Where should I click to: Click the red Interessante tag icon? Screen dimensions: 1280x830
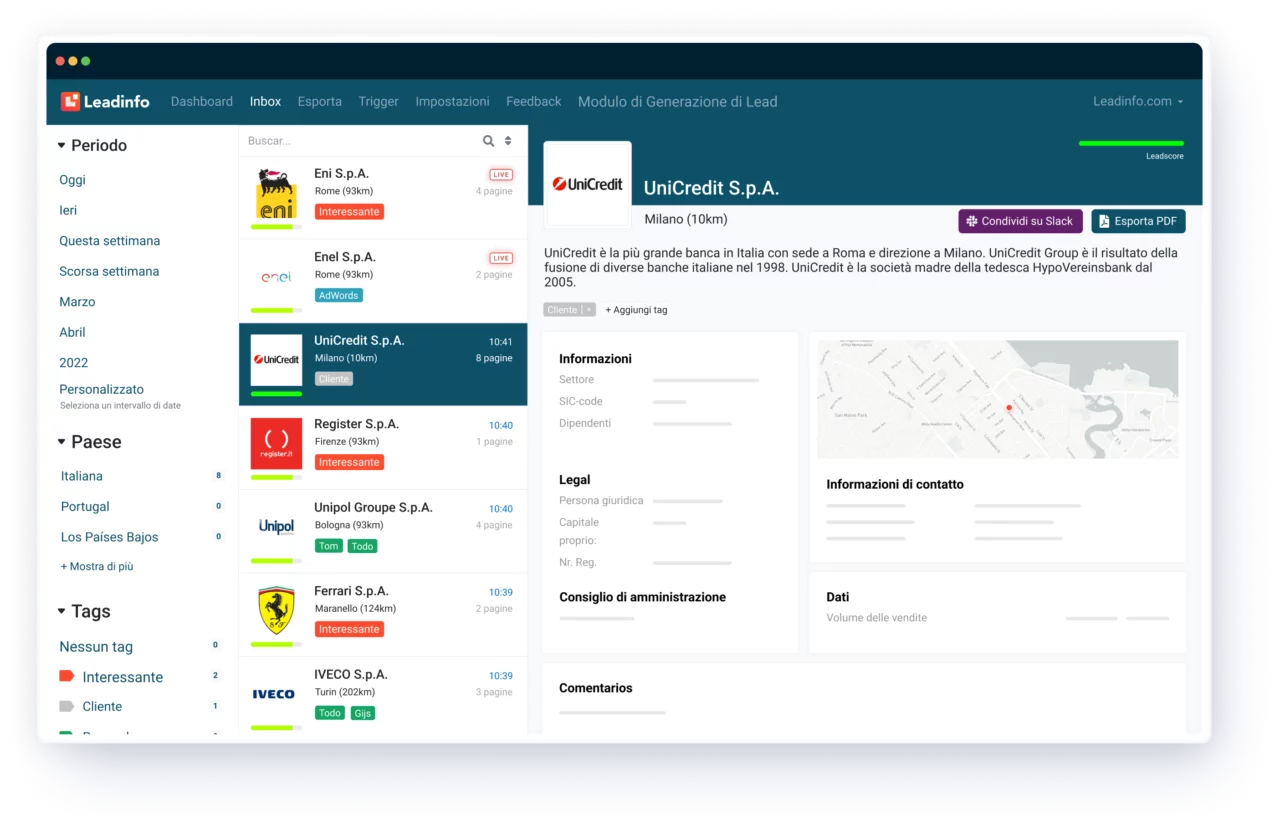point(67,677)
